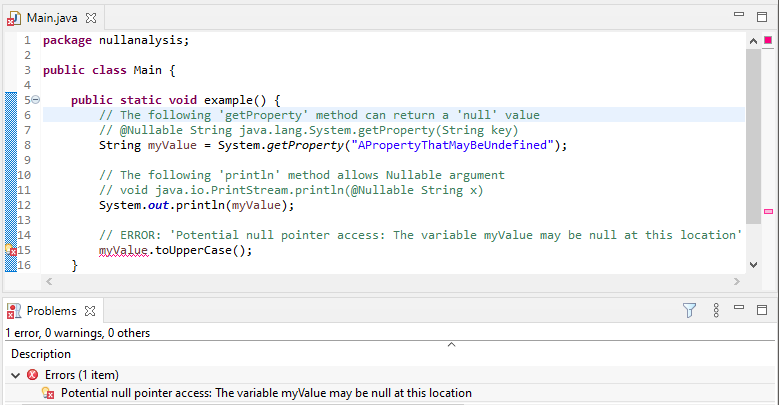The image size is (779, 405).
Task: Open the Problems view filter
Action: pyautogui.click(x=690, y=311)
